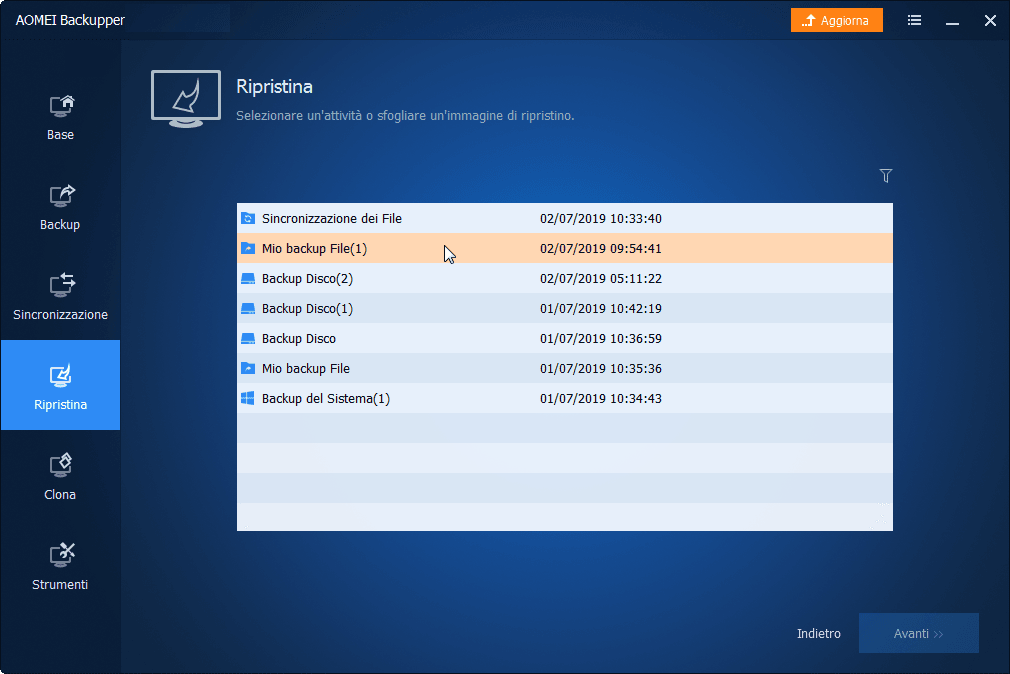Go back with the Indietro button
This screenshot has width=1010, height=674.
(819, 633)
